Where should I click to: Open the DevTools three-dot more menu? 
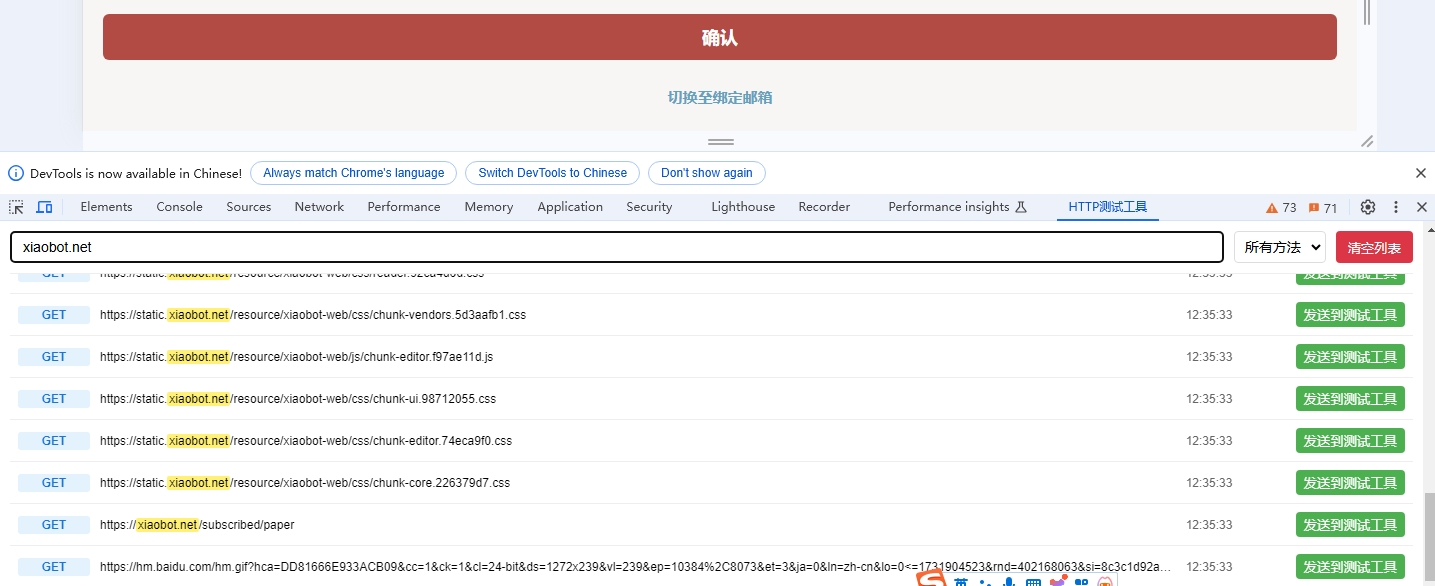pyautogui.click(x=1396, y=207)
